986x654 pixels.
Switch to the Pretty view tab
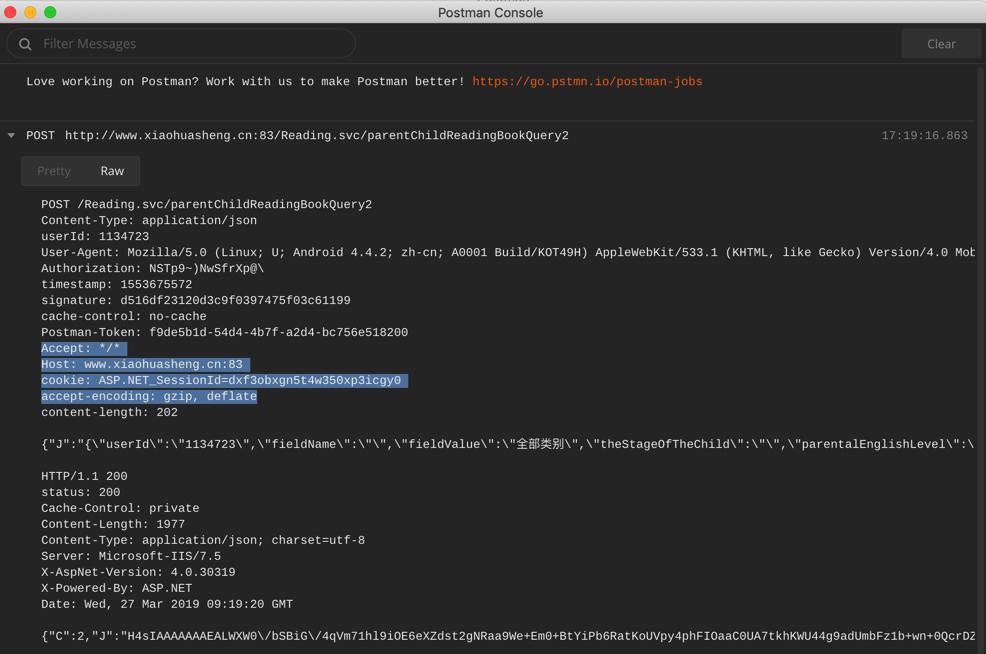(54, 171)
